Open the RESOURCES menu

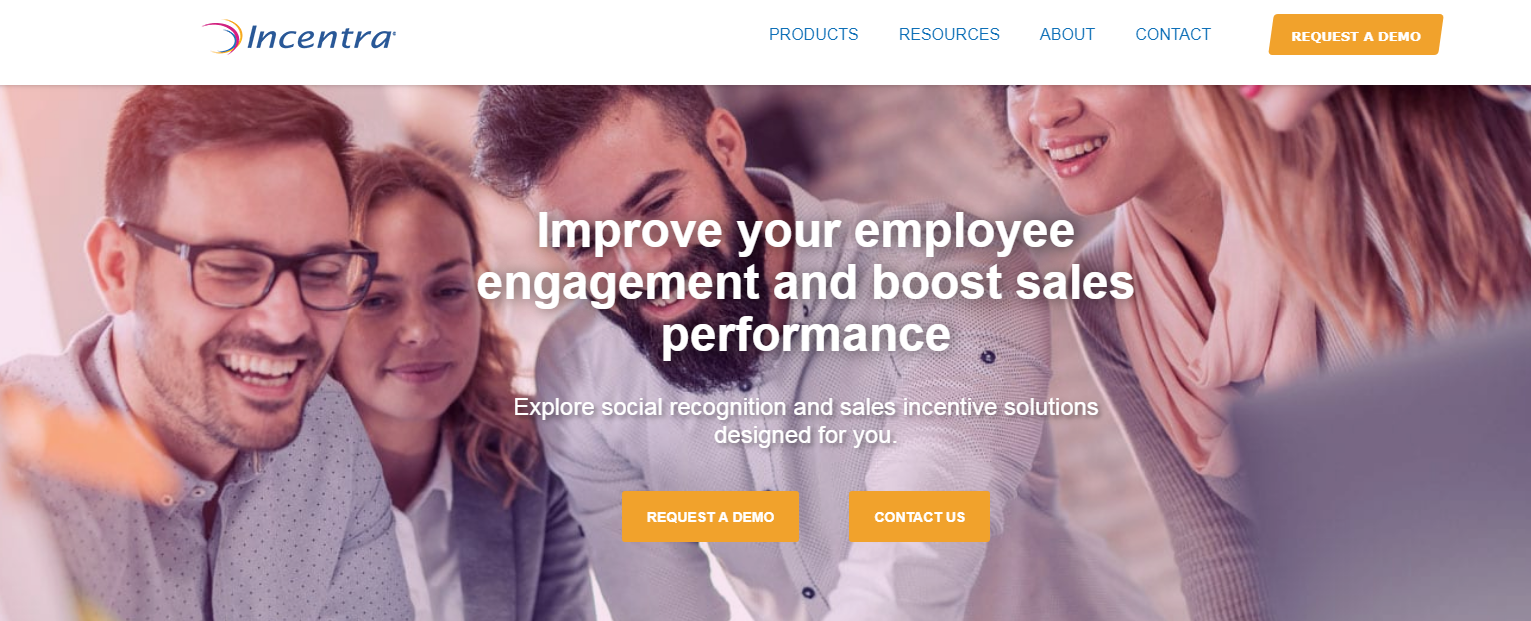pyautogui.click(x=949, y=34)
